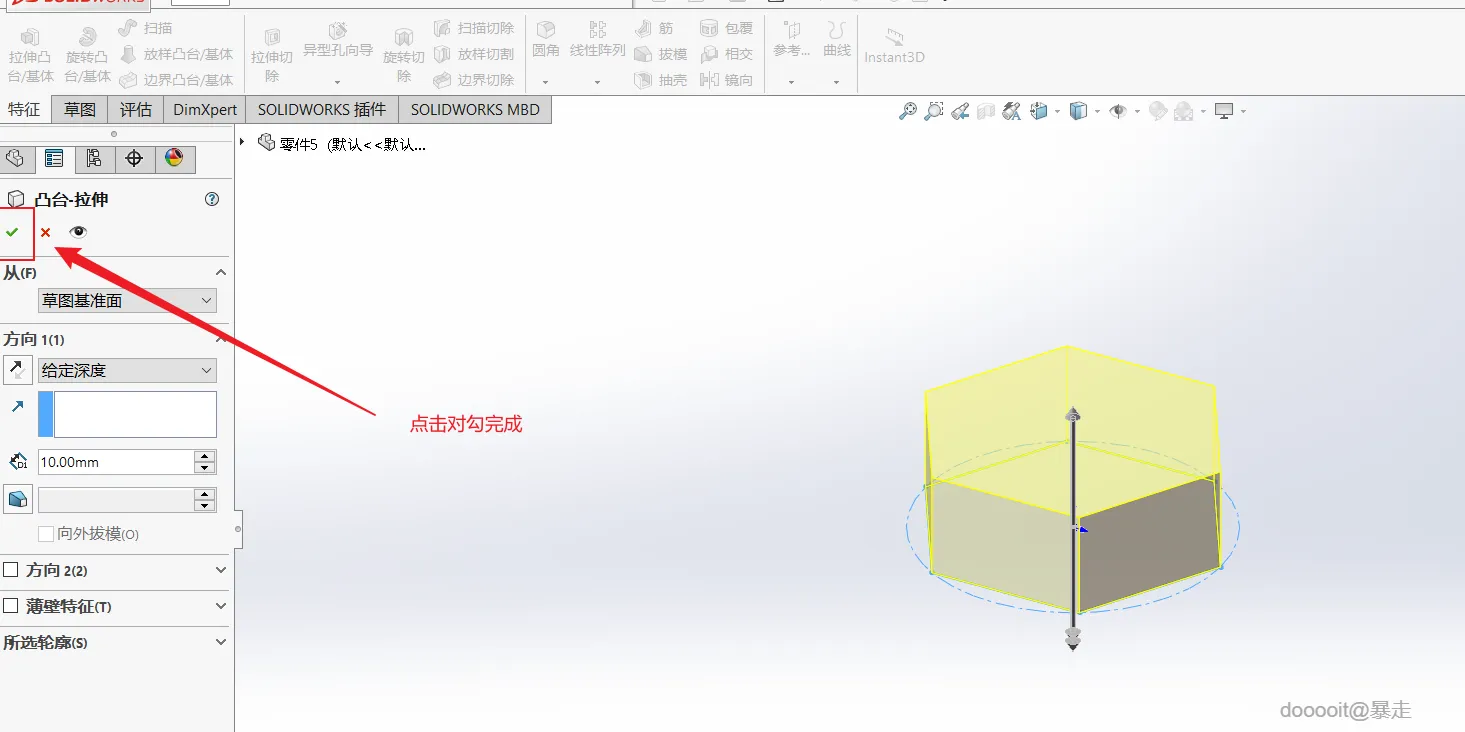Screen dimensions: 1465x732
Task: Click the draft on/off icon button
Action: [18, 499]
